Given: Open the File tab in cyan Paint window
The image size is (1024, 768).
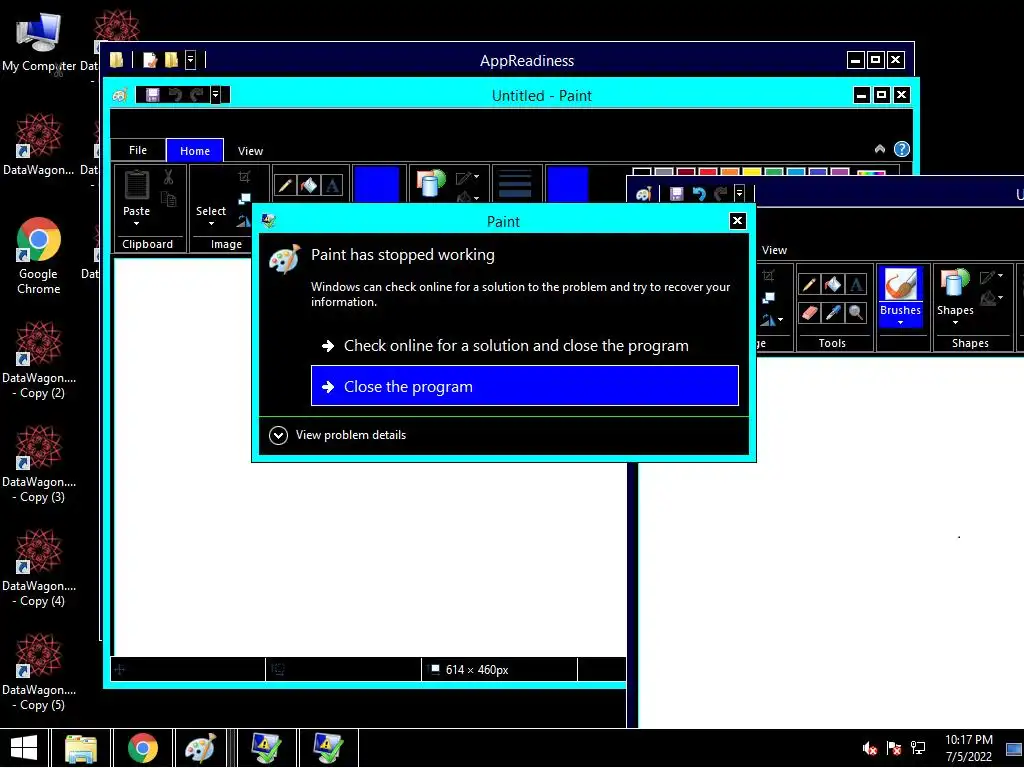Looking at the screenshot, I should [x=138, y=150].
